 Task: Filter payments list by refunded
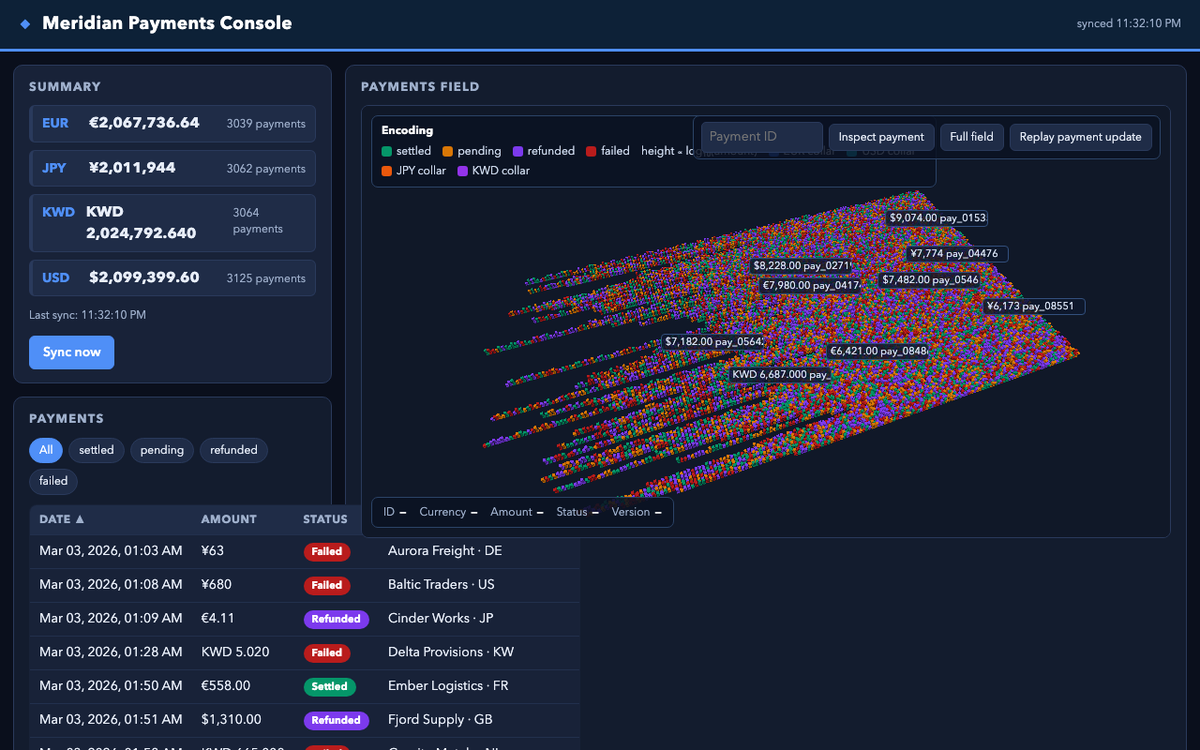pyautogui.click(x=234, y=450)
